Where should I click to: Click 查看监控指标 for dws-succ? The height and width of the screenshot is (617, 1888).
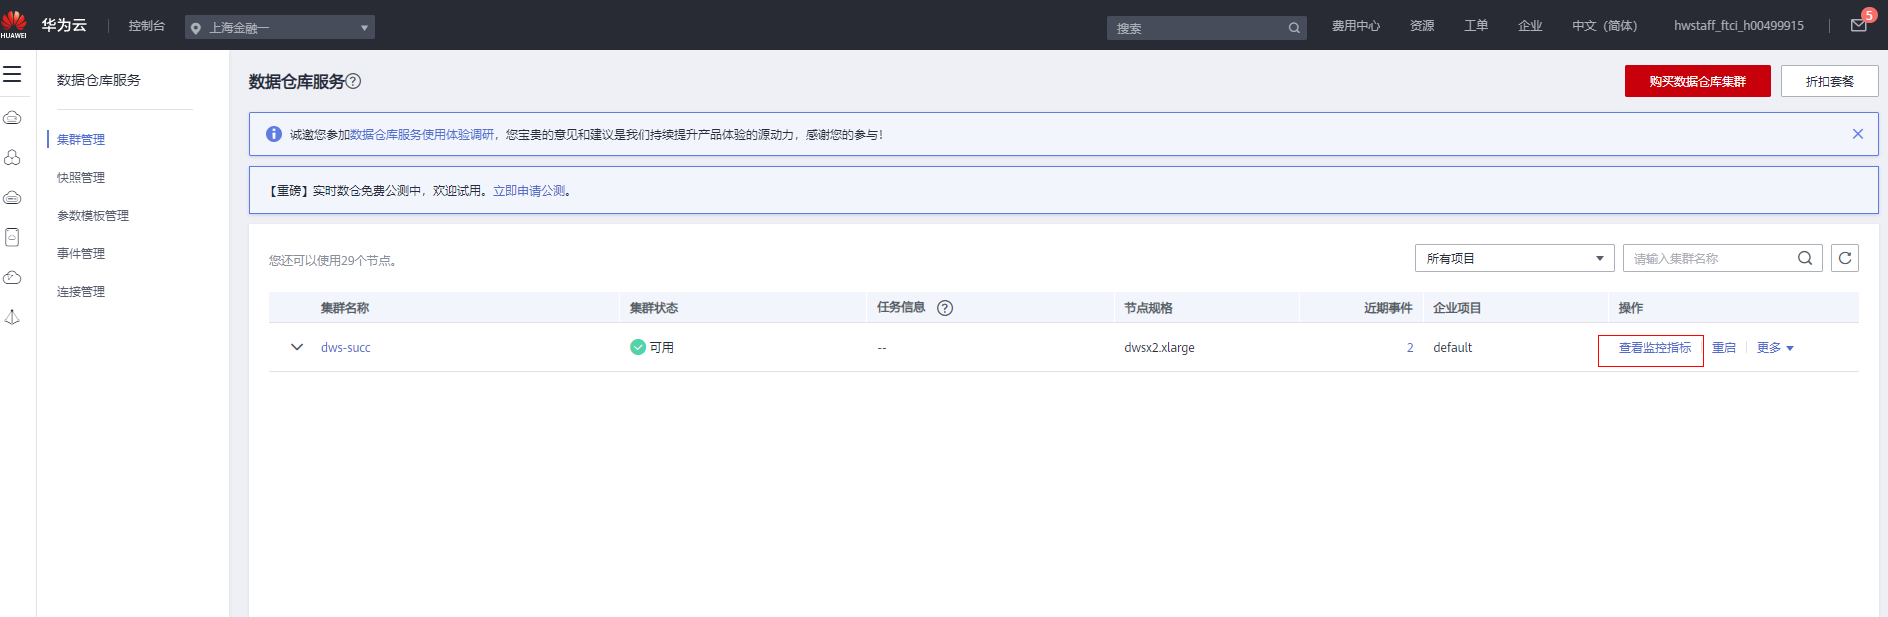[1655, 348]
